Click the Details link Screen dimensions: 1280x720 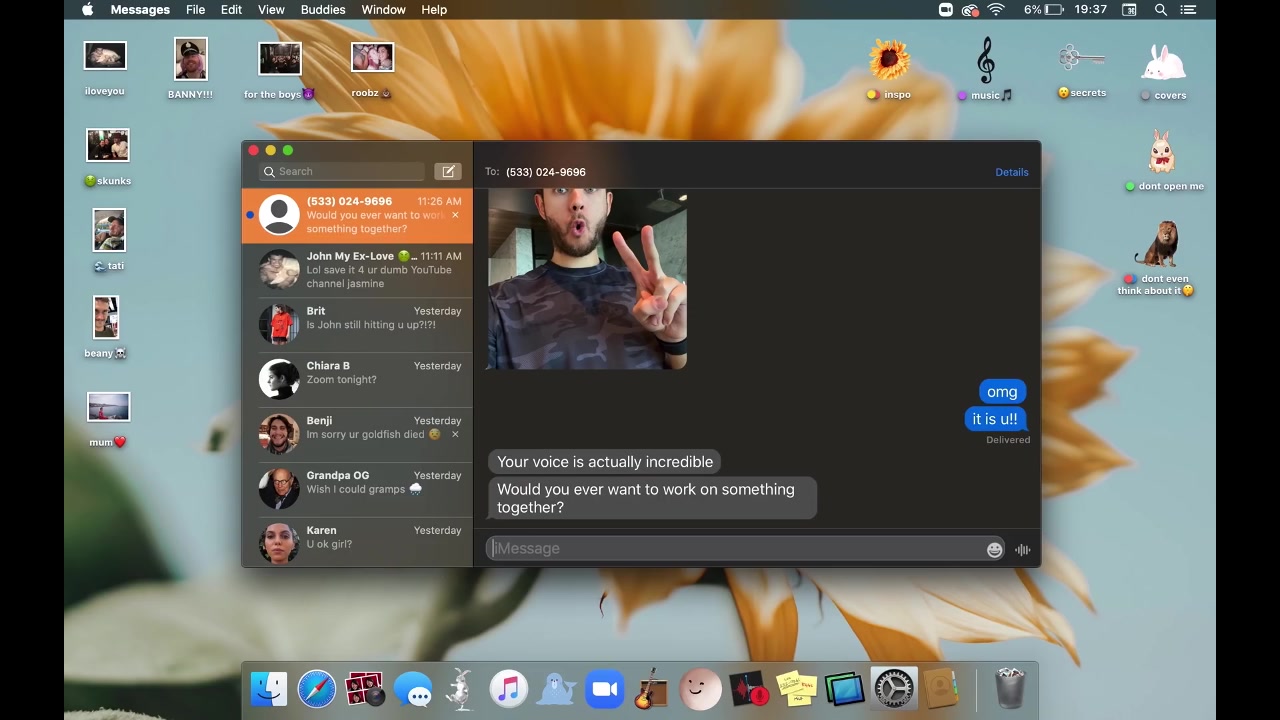tap(1011, 172)
